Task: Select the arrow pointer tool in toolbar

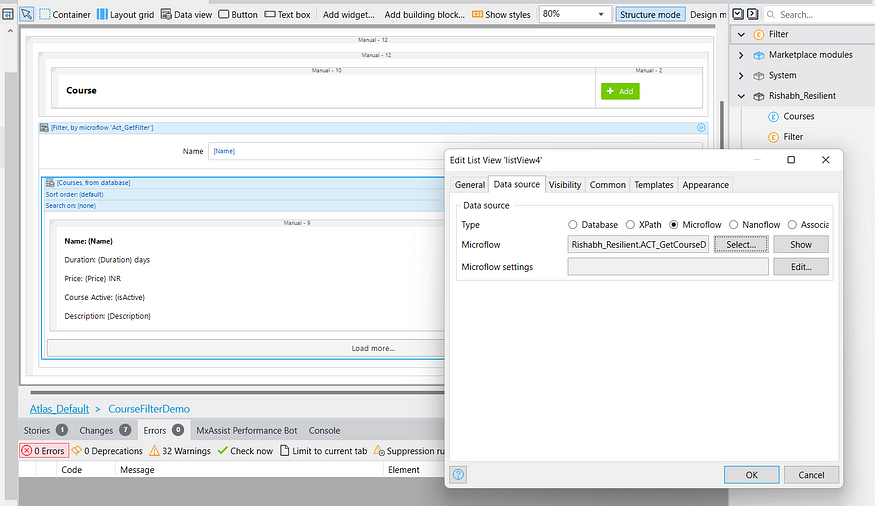Action: click(x=26, y=14)
